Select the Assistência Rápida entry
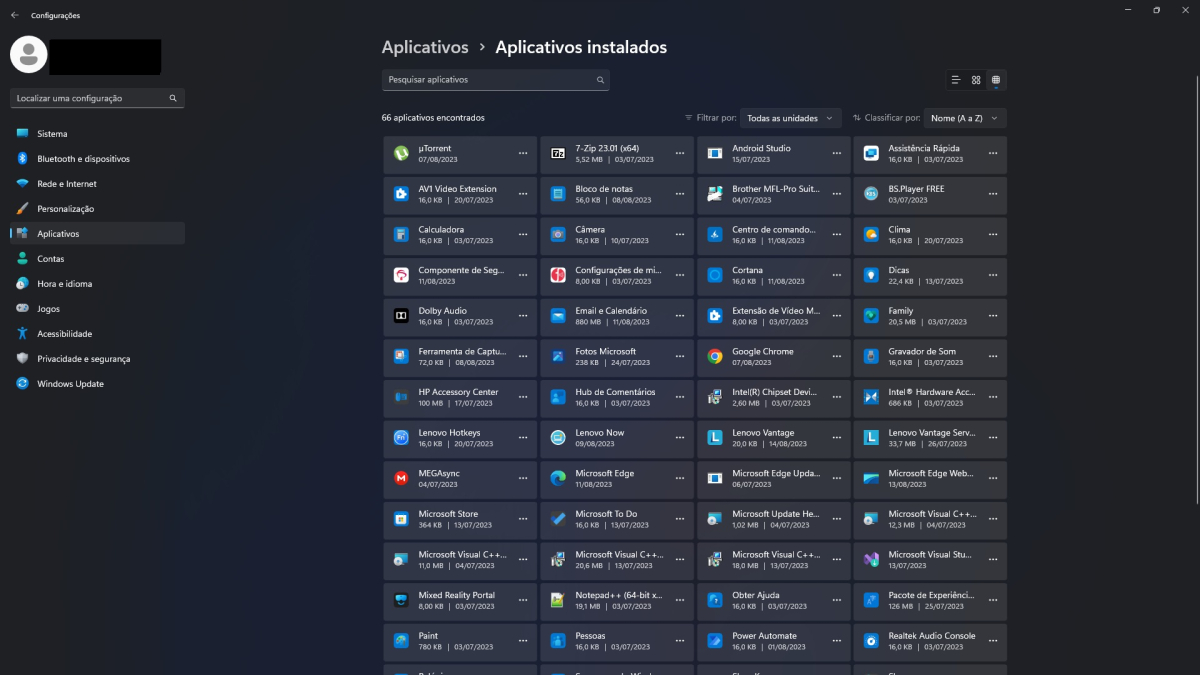 (x=930, y=153)
